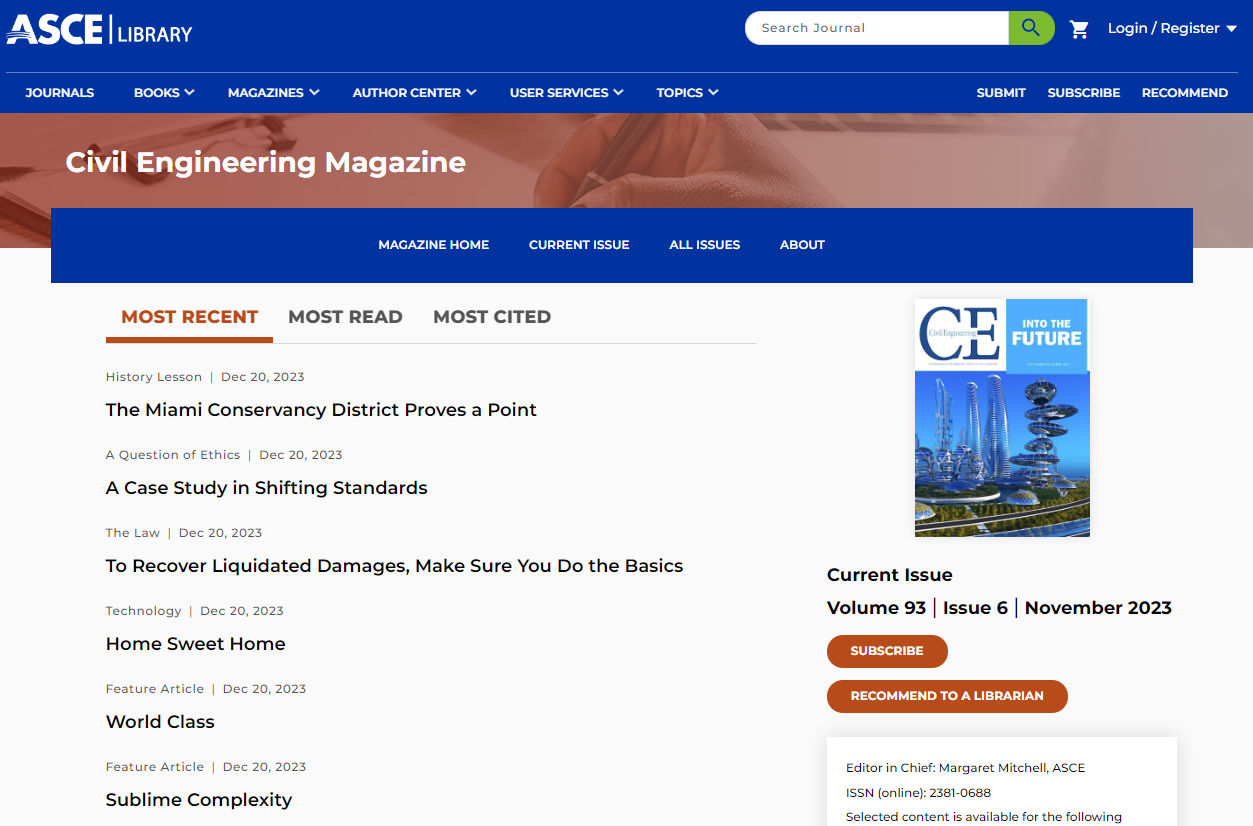Viewport: 1253px width, 826px height.
Task: Open the MAGAZINES dropdown
Action: [x=272, y=92]
